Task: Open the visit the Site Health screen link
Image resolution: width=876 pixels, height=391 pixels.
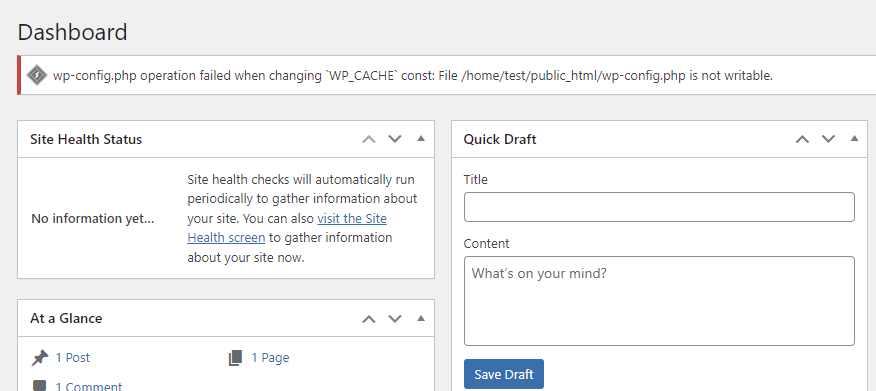Action: 287,228
